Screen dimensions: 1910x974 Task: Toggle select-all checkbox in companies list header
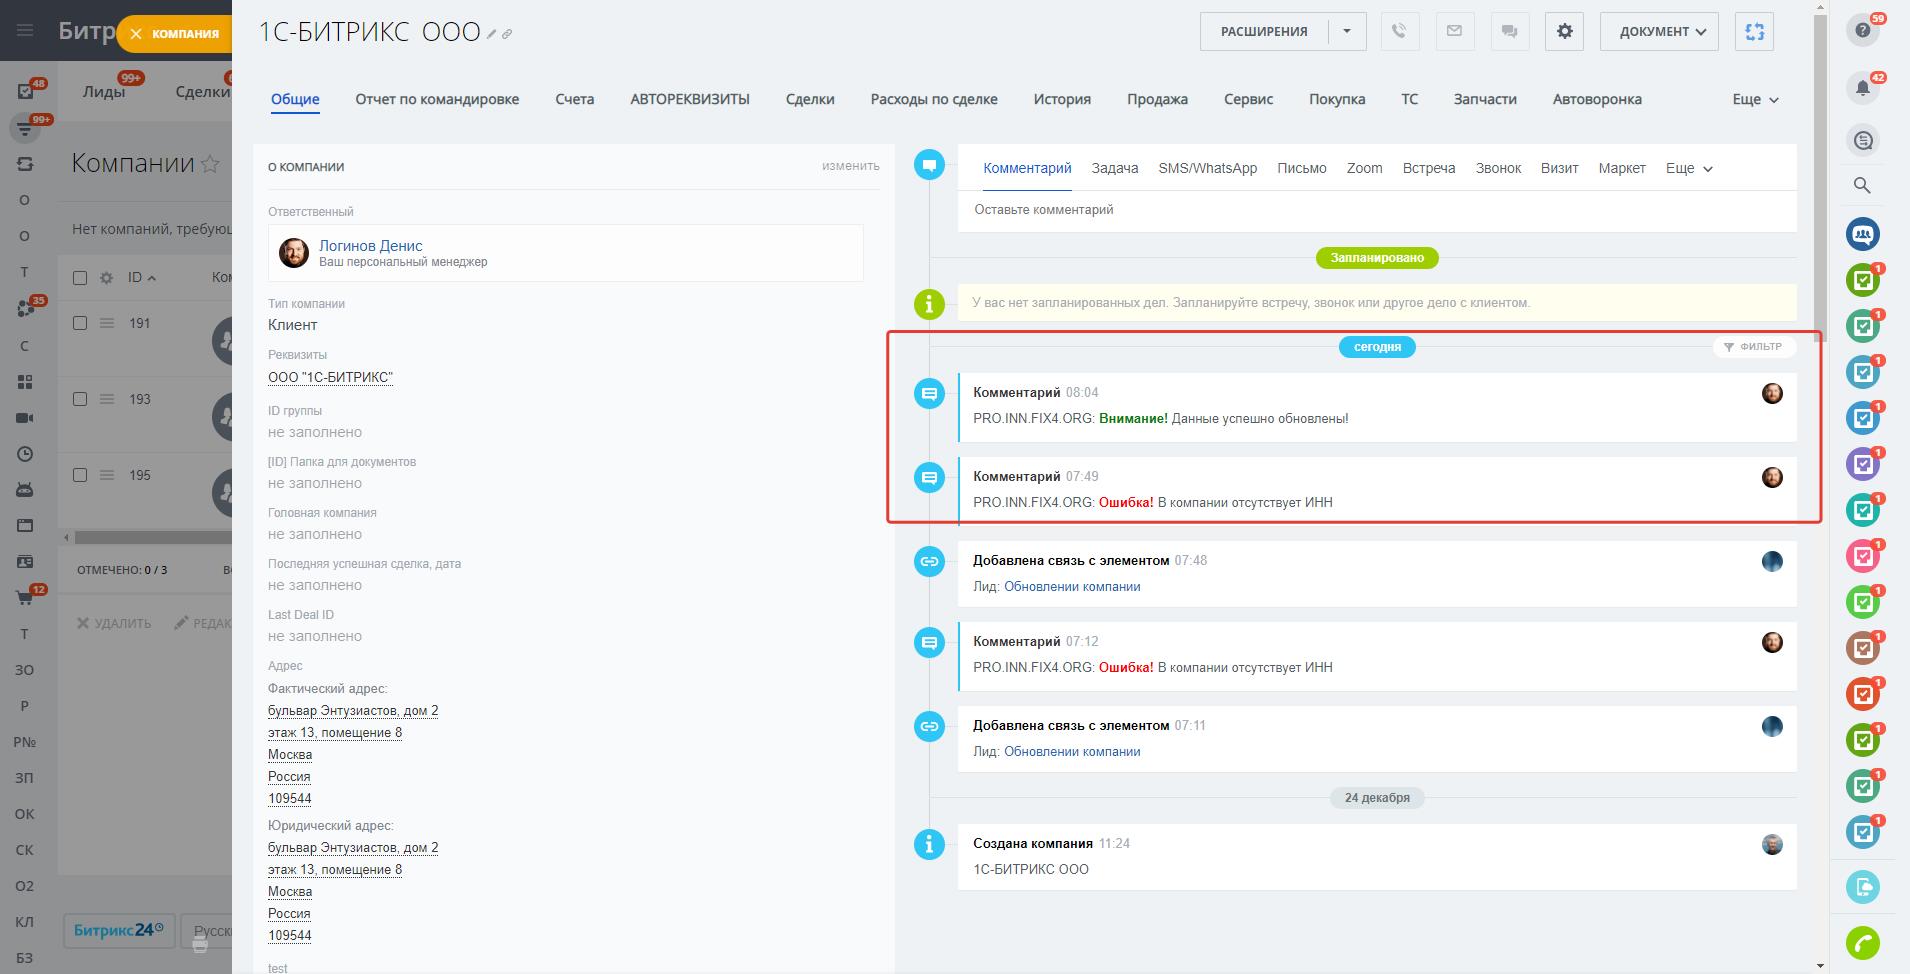(x=80, y=278)
